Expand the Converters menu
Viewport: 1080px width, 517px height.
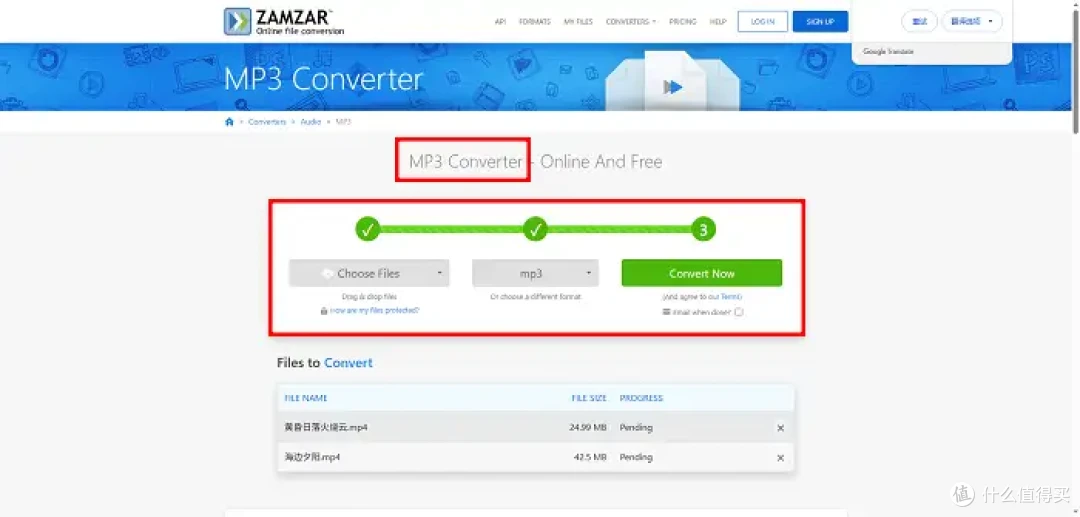pos(630,22)
